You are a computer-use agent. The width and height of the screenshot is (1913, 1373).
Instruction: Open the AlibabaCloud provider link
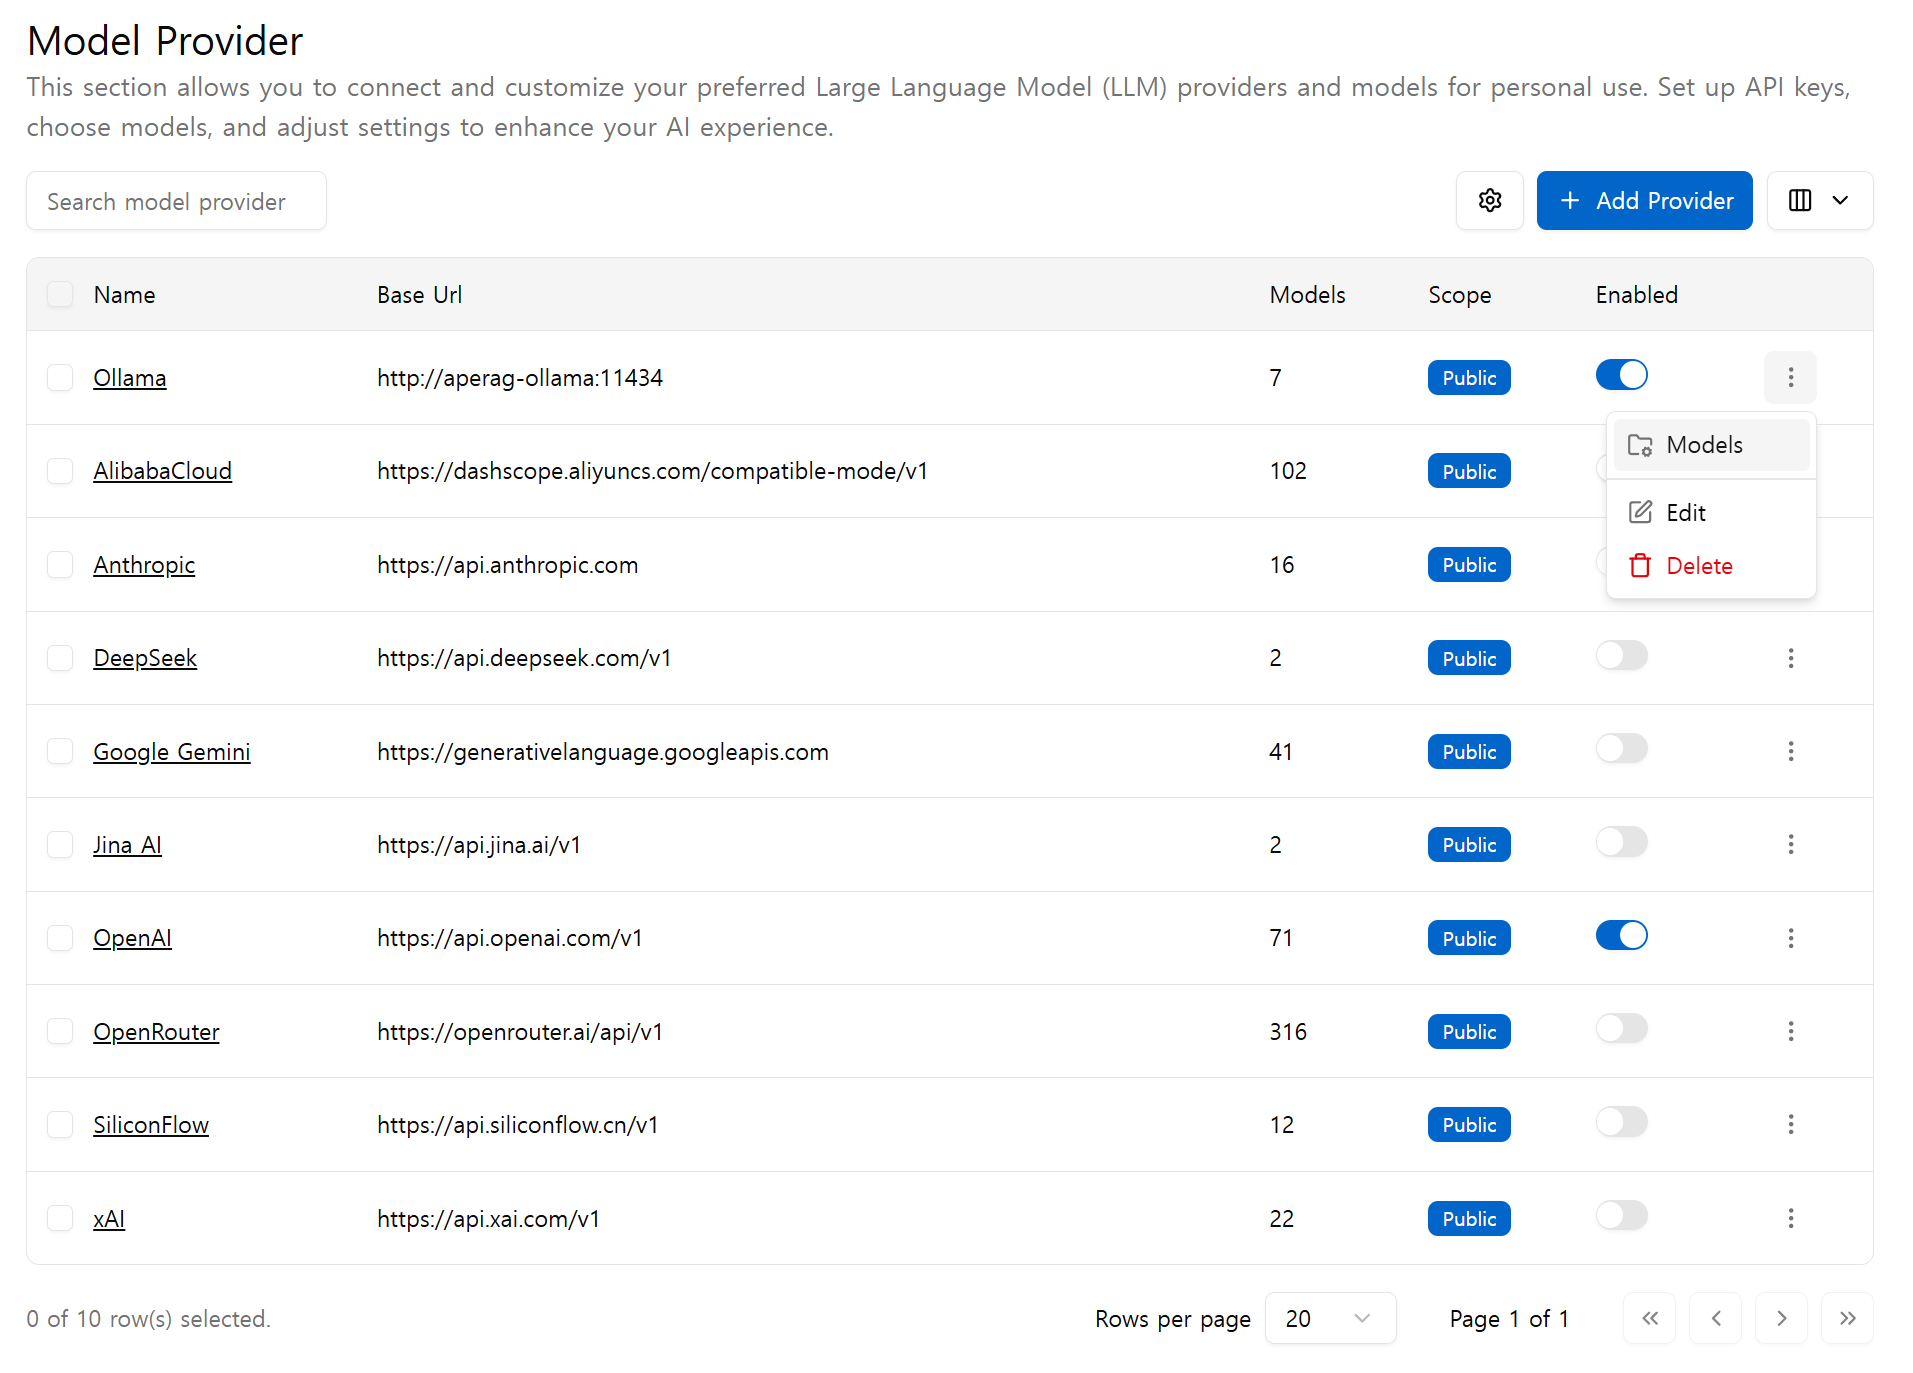tap(162, 471)
